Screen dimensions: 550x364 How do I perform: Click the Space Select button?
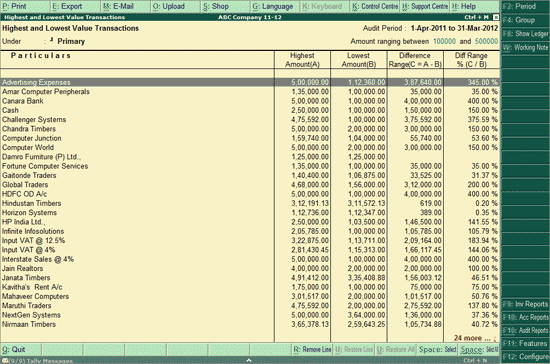tap(437, 349)
